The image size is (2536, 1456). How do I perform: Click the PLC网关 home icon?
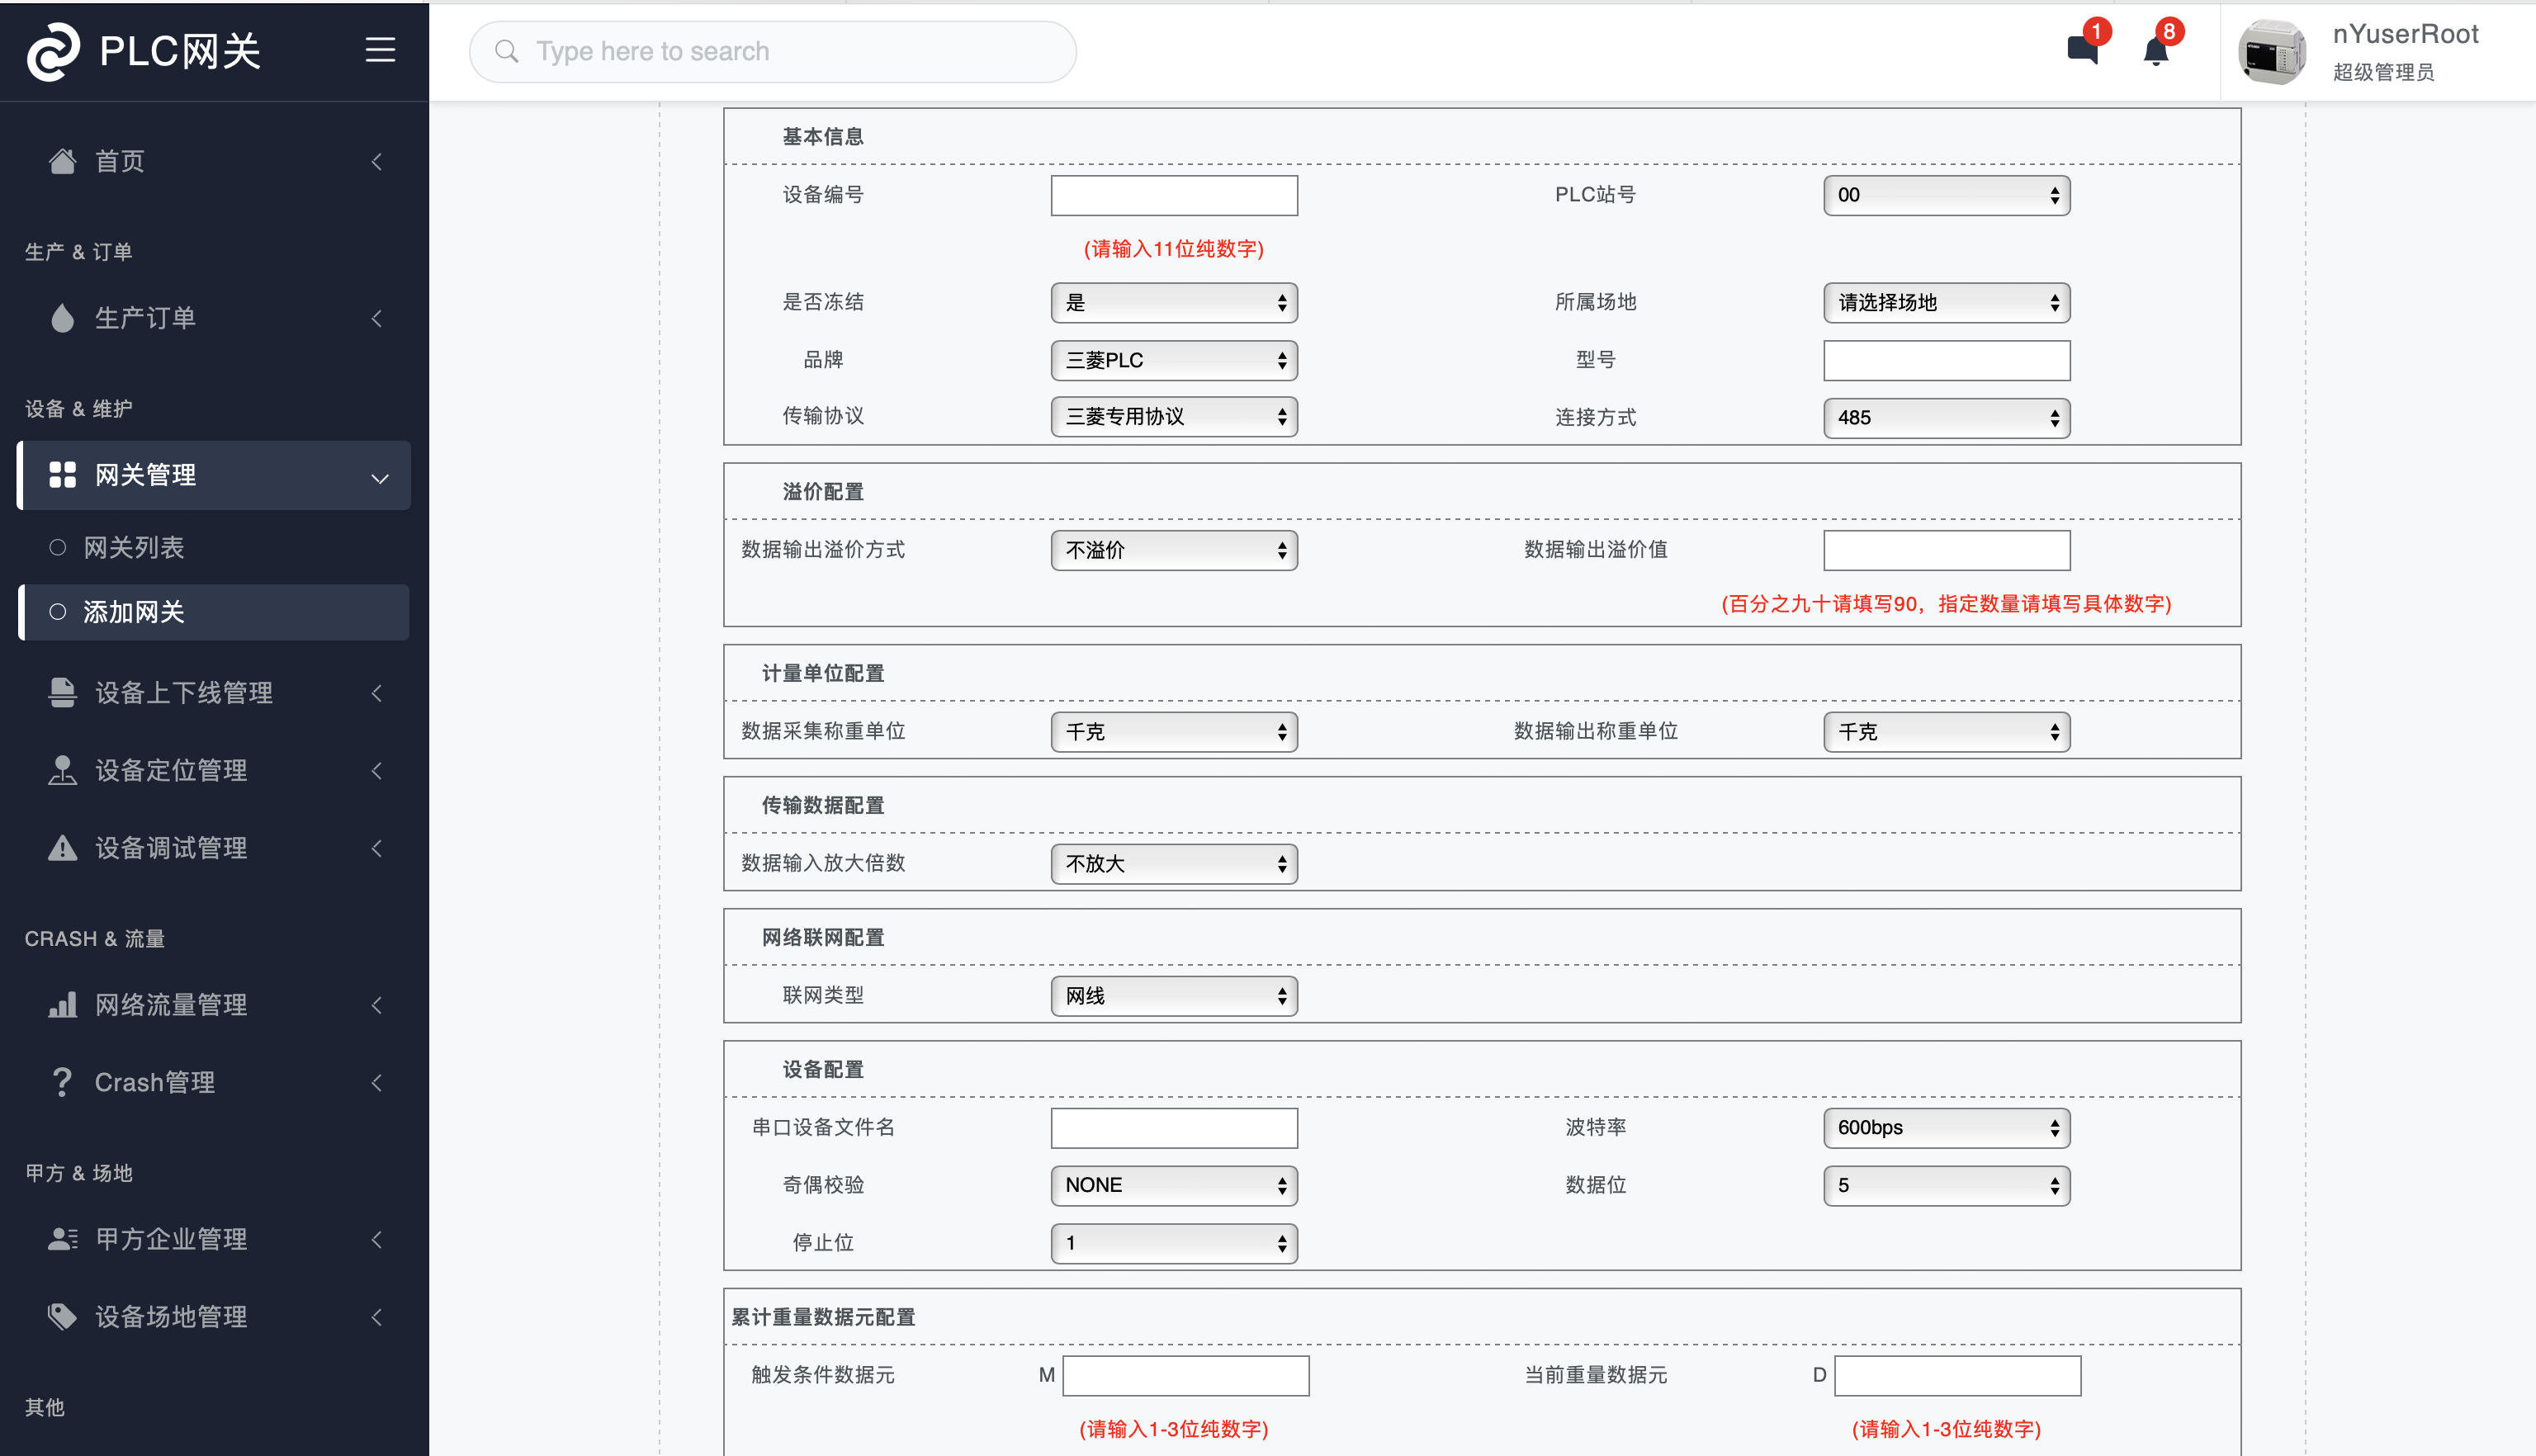coord(50,50)
